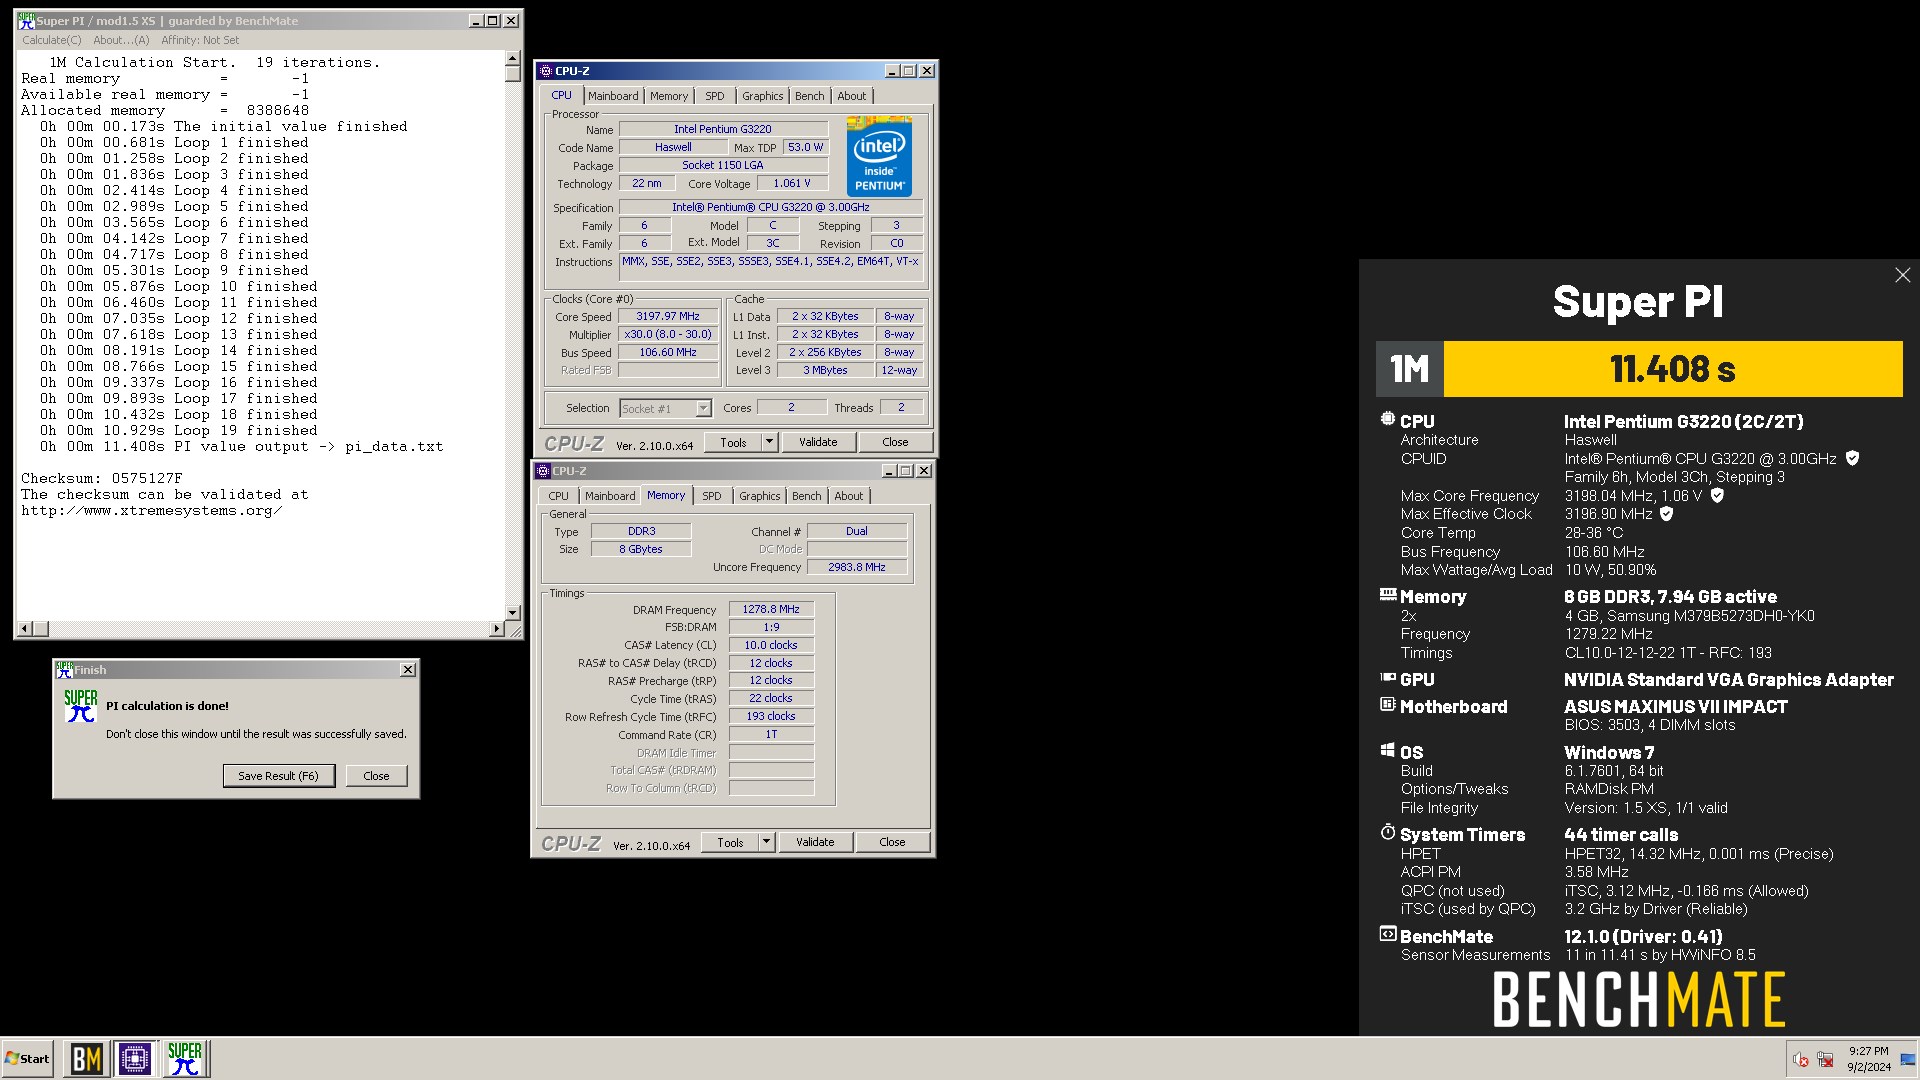Open SPD tab in bottom CPU-Z
This screenshot has height=1080, width=1920.
click(x=711, y=496)
